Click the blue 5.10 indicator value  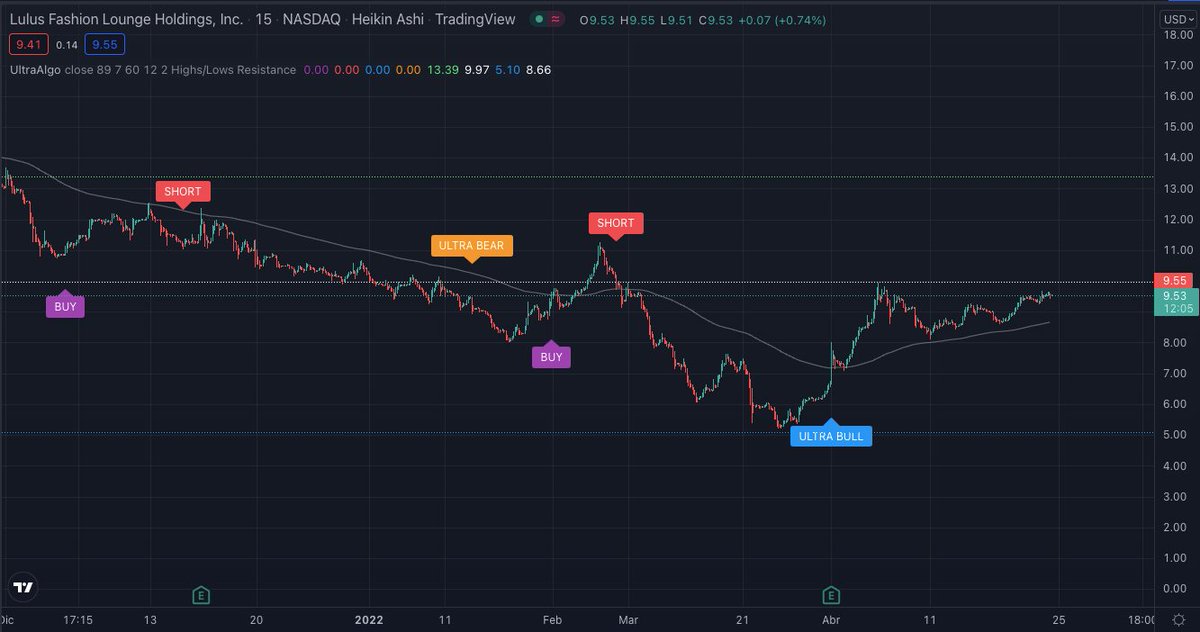509,70
